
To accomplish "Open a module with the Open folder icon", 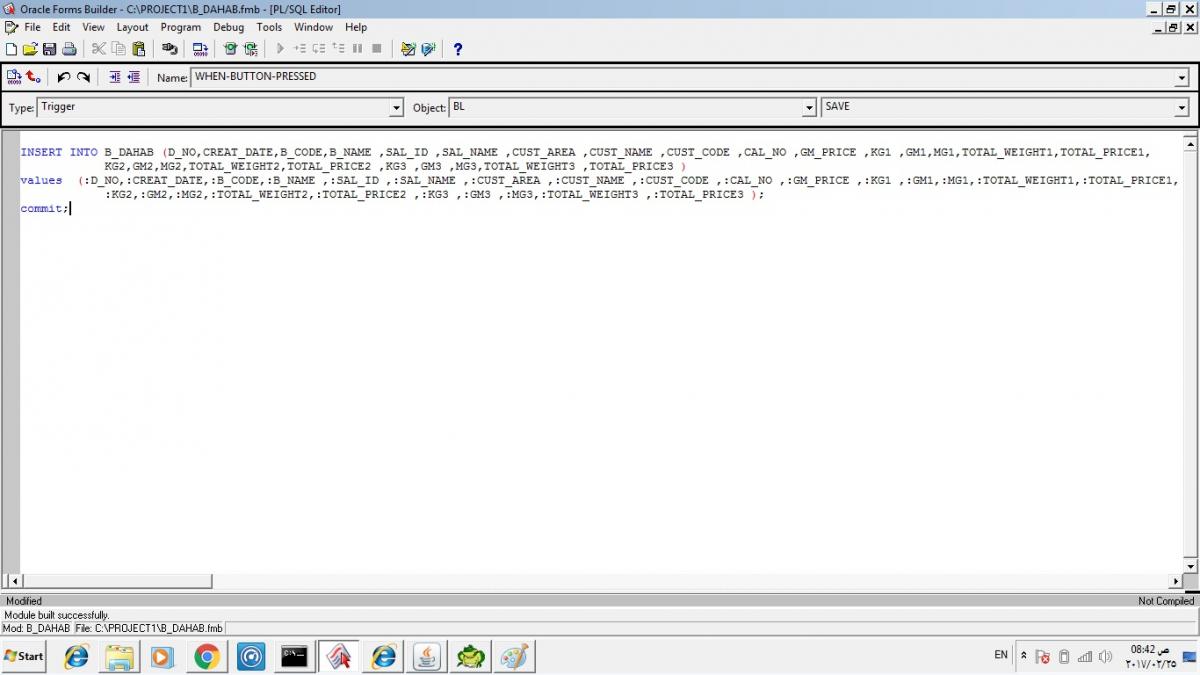I will tap(30, 49).
